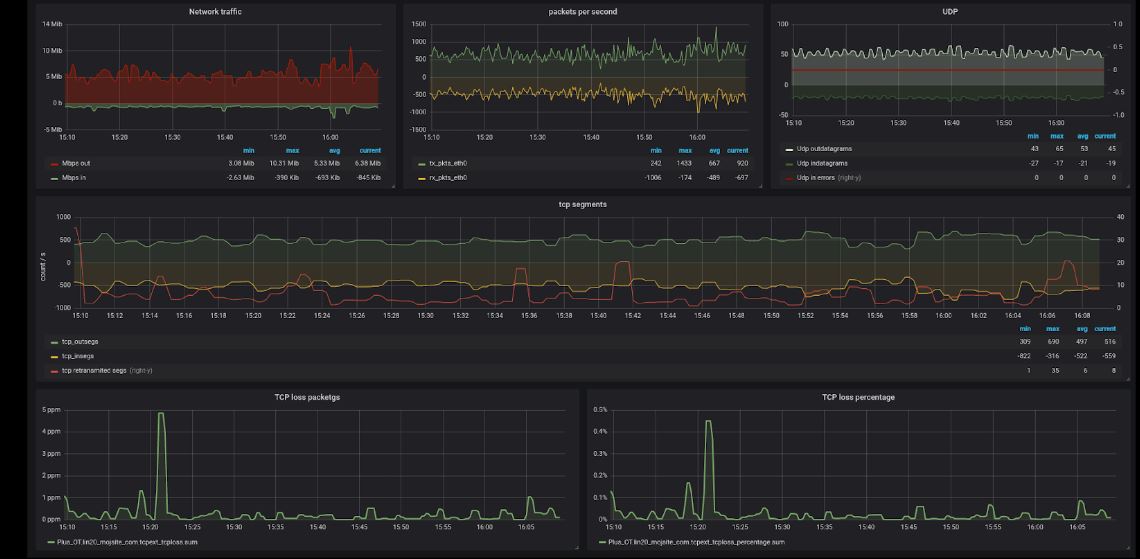The width and height of the screenshot is (1140, 559).
Task: Click the white Udp outdatagrams legend color icon
Action: 788,150
